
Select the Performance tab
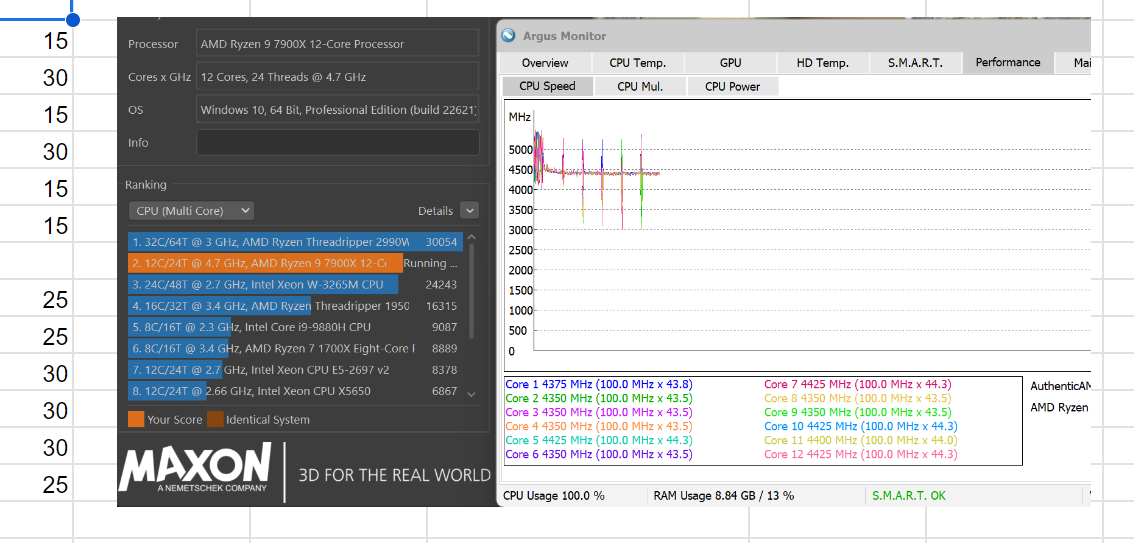click(x=1007, y=62)
